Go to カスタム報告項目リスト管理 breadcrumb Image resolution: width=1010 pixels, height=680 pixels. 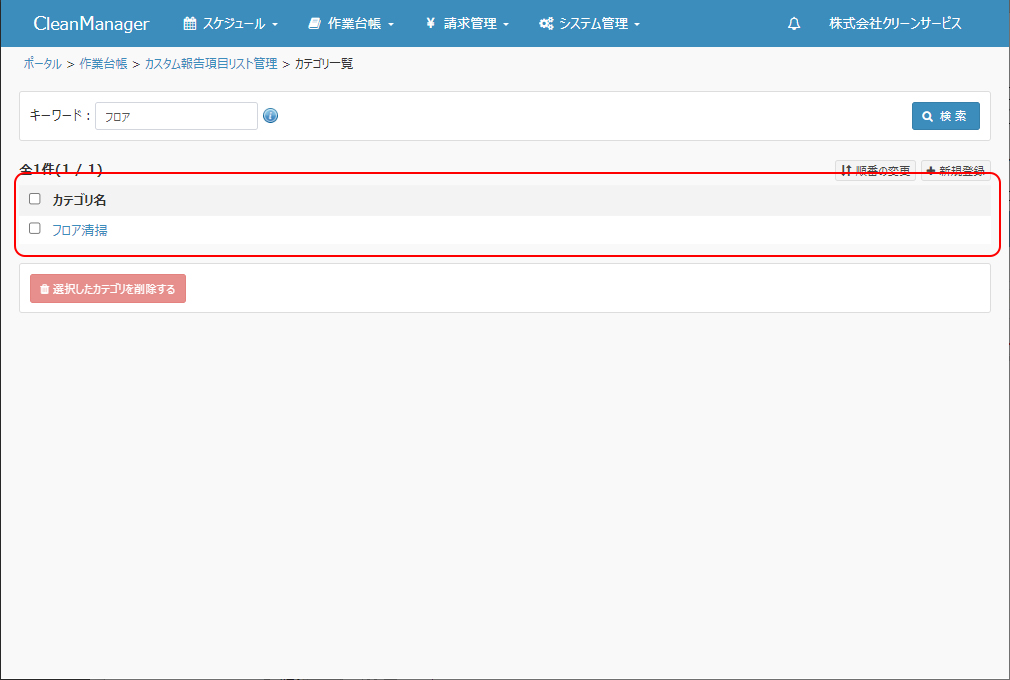pos(211,64)
